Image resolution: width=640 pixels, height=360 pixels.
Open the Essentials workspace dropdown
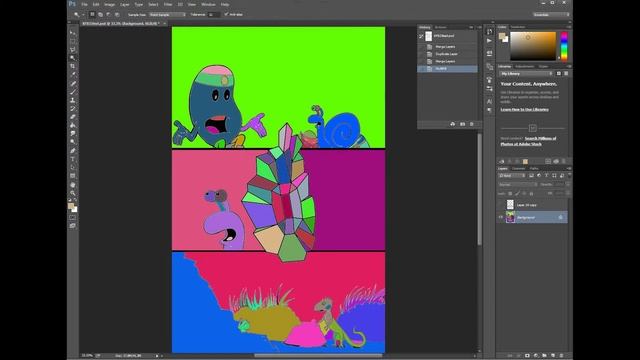click(551, 14)
